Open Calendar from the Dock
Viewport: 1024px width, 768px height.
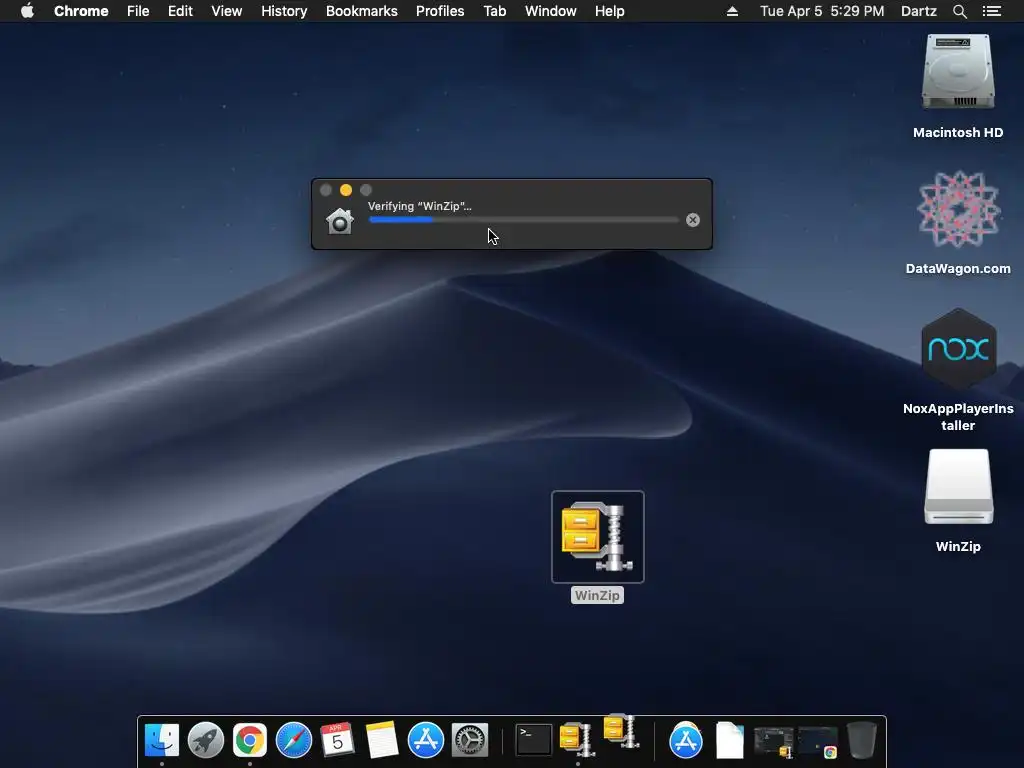coord(338,740)
